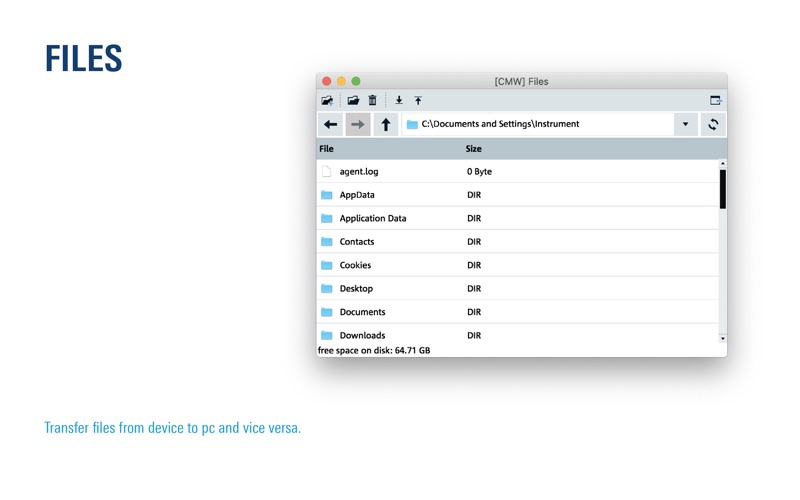Select the Contacts folder name
The image size is (800, 500).
click(x=357, y=242)
